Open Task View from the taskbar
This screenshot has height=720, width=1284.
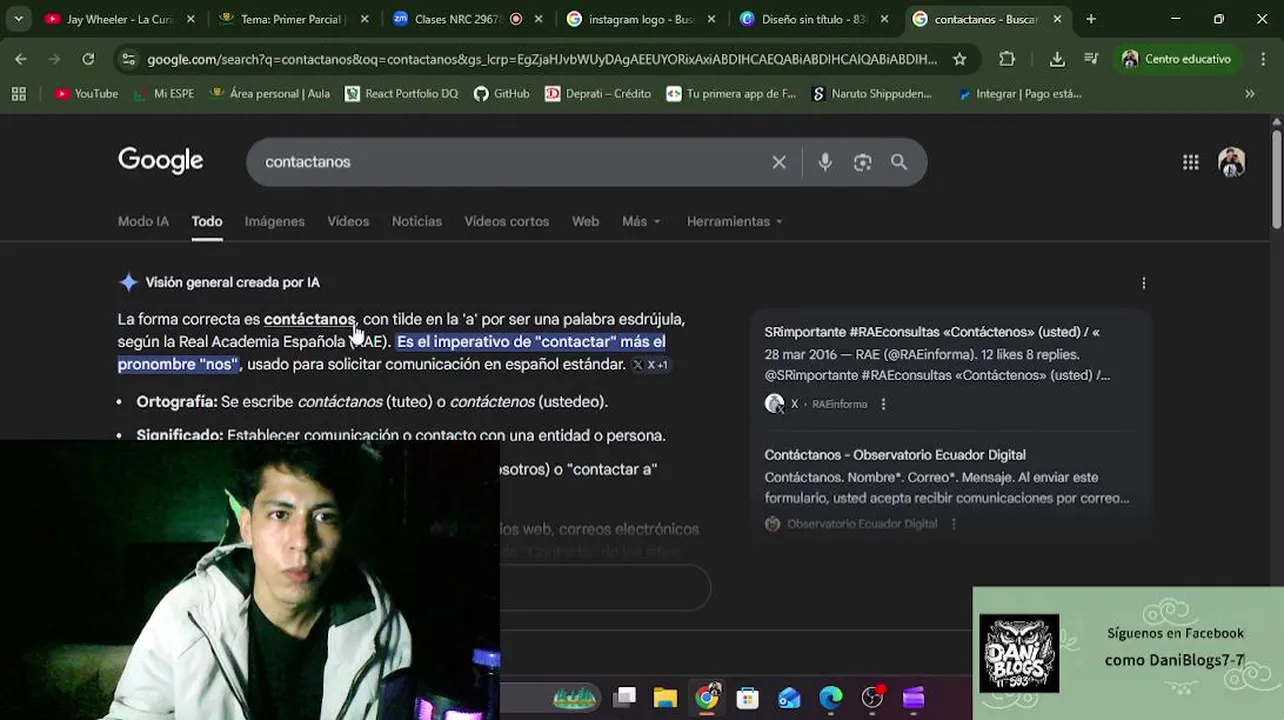[624, 697]
